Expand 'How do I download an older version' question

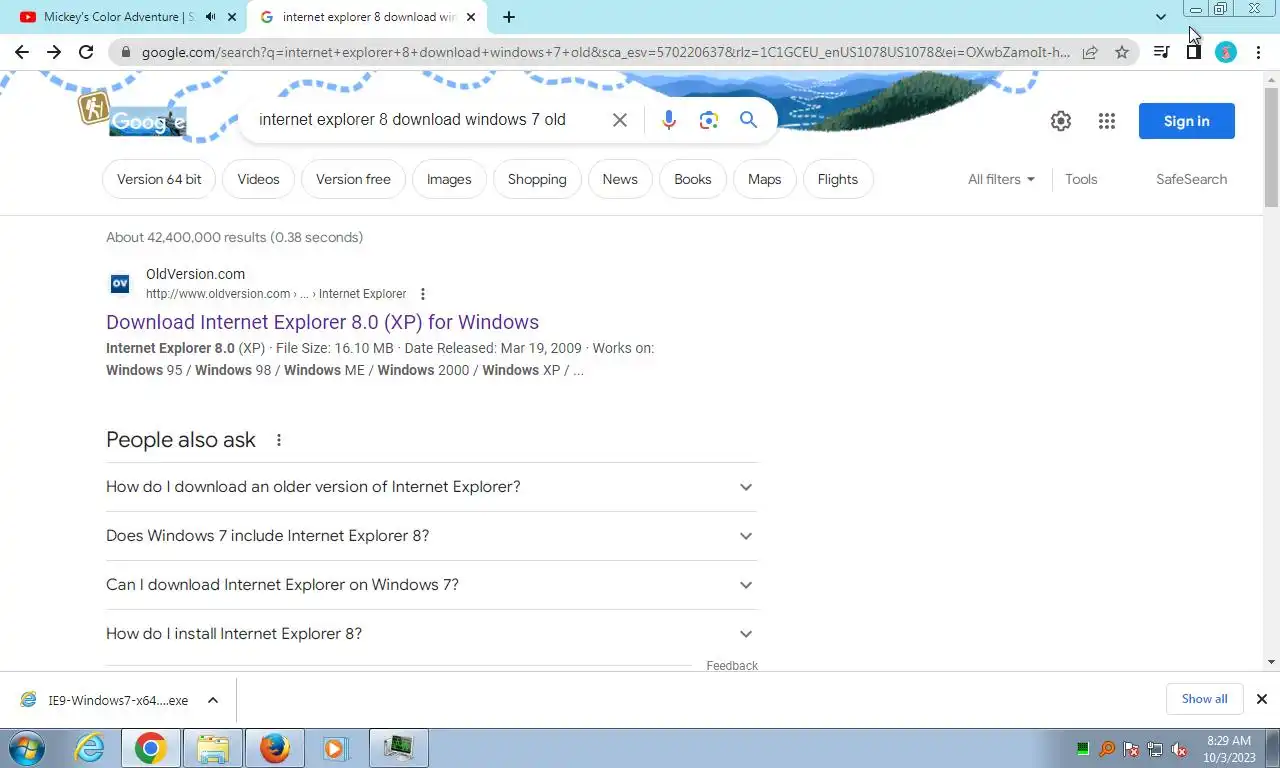[x=431, y=487]
